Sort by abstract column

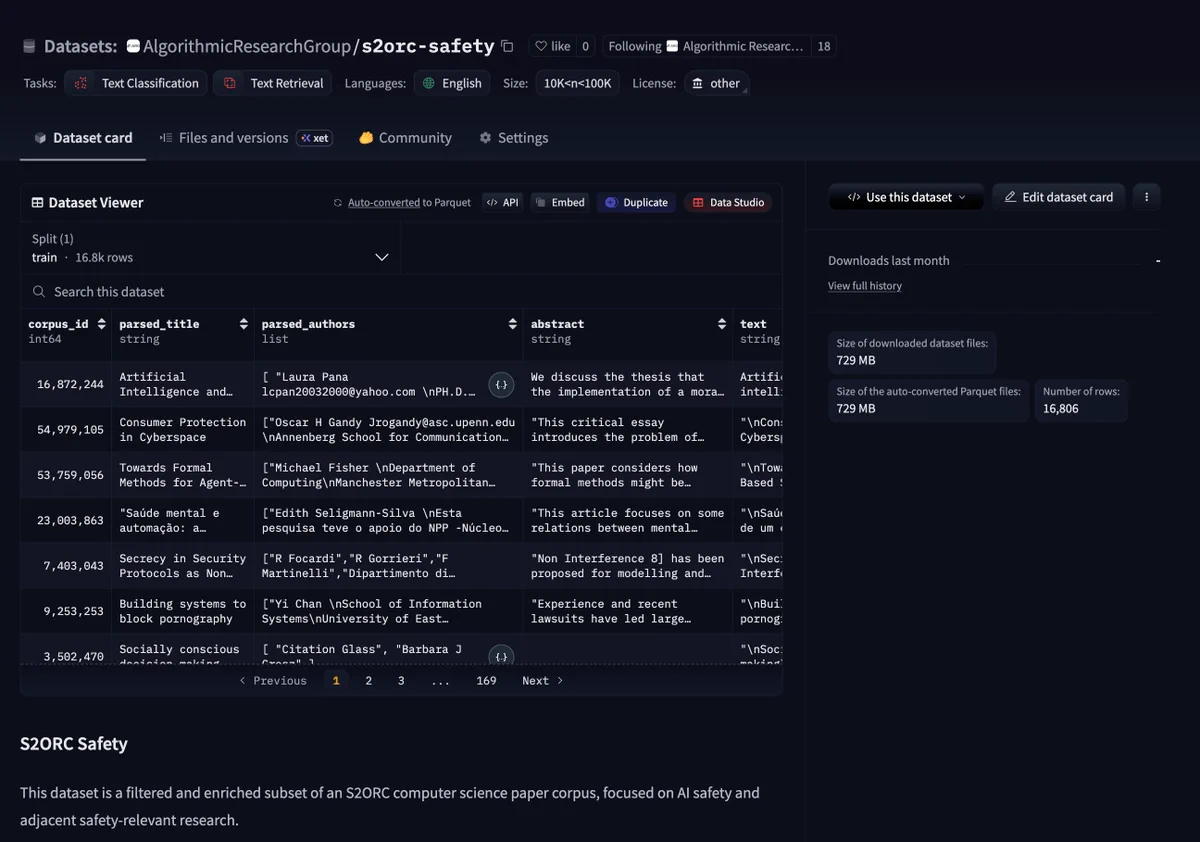(x=721, y=324)
